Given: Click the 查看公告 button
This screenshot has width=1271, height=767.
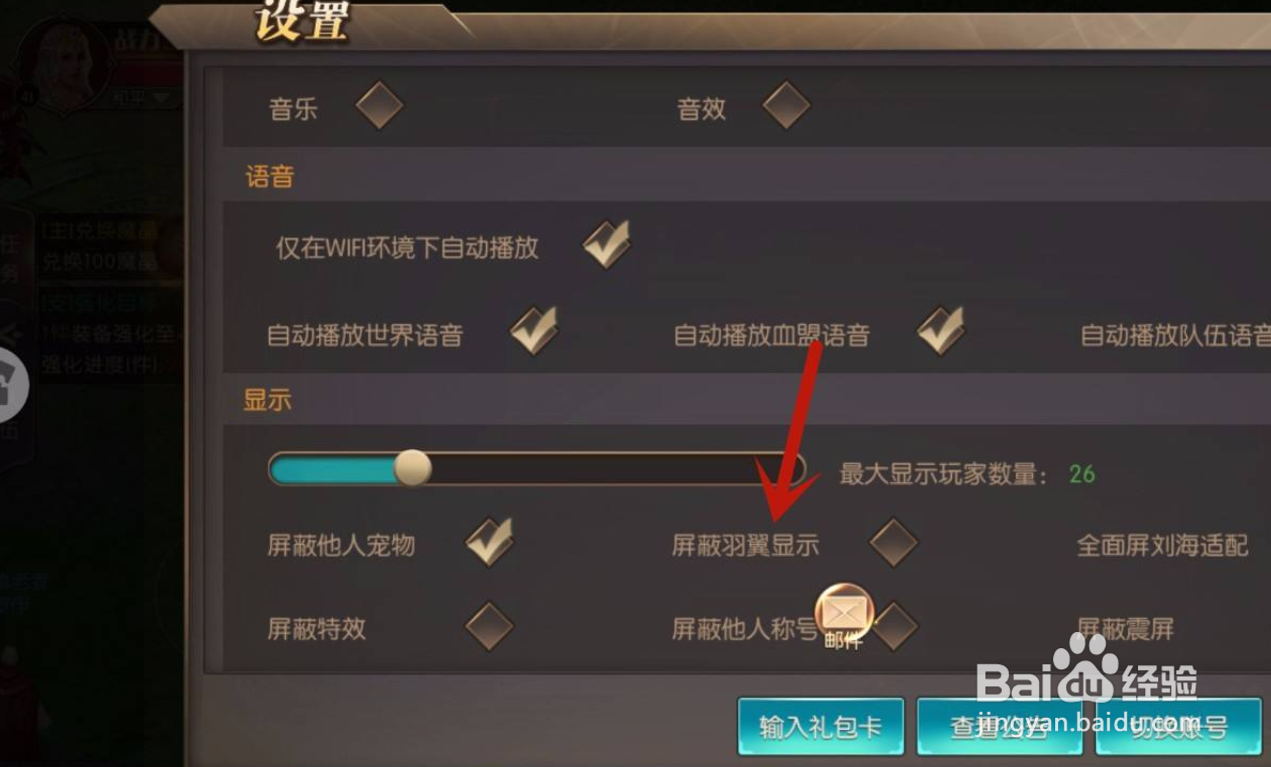Looking at the screenshot, I should pyautogui.click(x=1000, y=726).
